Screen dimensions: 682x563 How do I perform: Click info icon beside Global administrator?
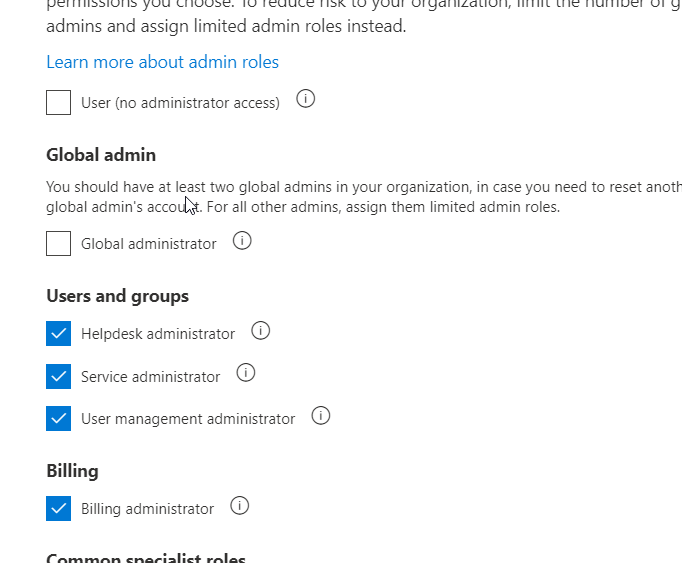click(242, 240)
